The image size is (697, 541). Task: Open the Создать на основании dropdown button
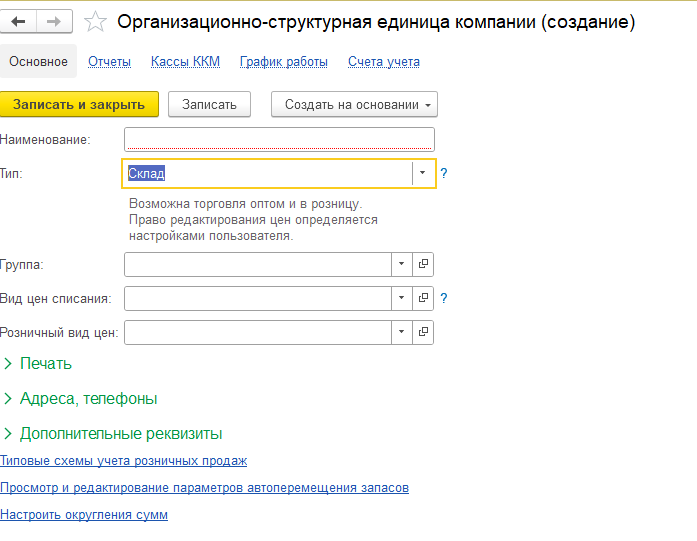[x=354, y=104]
